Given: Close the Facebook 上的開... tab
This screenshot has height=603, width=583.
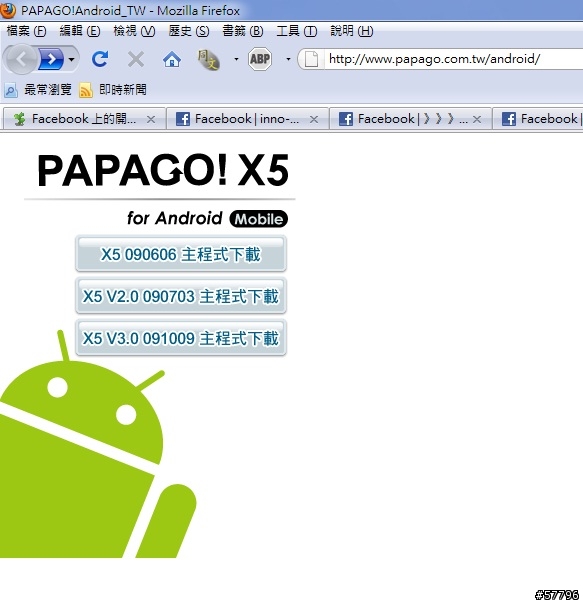Looking at the screenshot, I should point(151,120).
